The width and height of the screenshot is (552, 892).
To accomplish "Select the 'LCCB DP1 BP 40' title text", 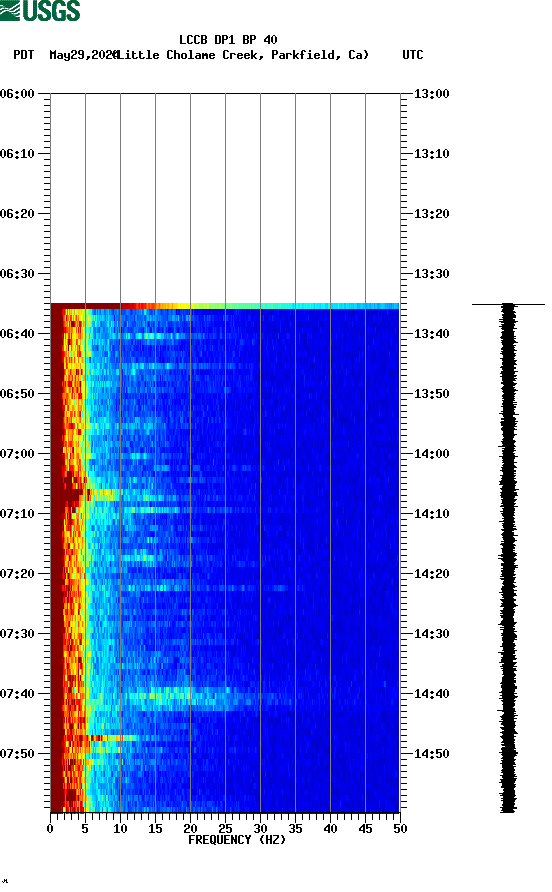I will [228, 40].
